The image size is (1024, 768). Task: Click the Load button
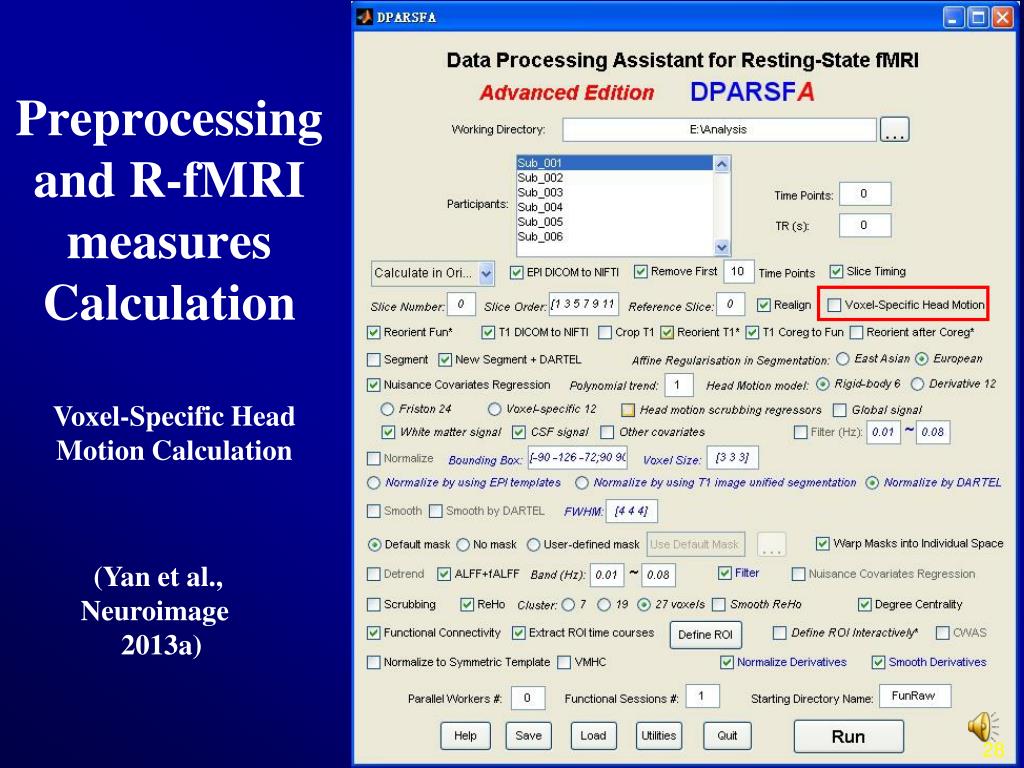pyautogui.click(x=593, y=736)
